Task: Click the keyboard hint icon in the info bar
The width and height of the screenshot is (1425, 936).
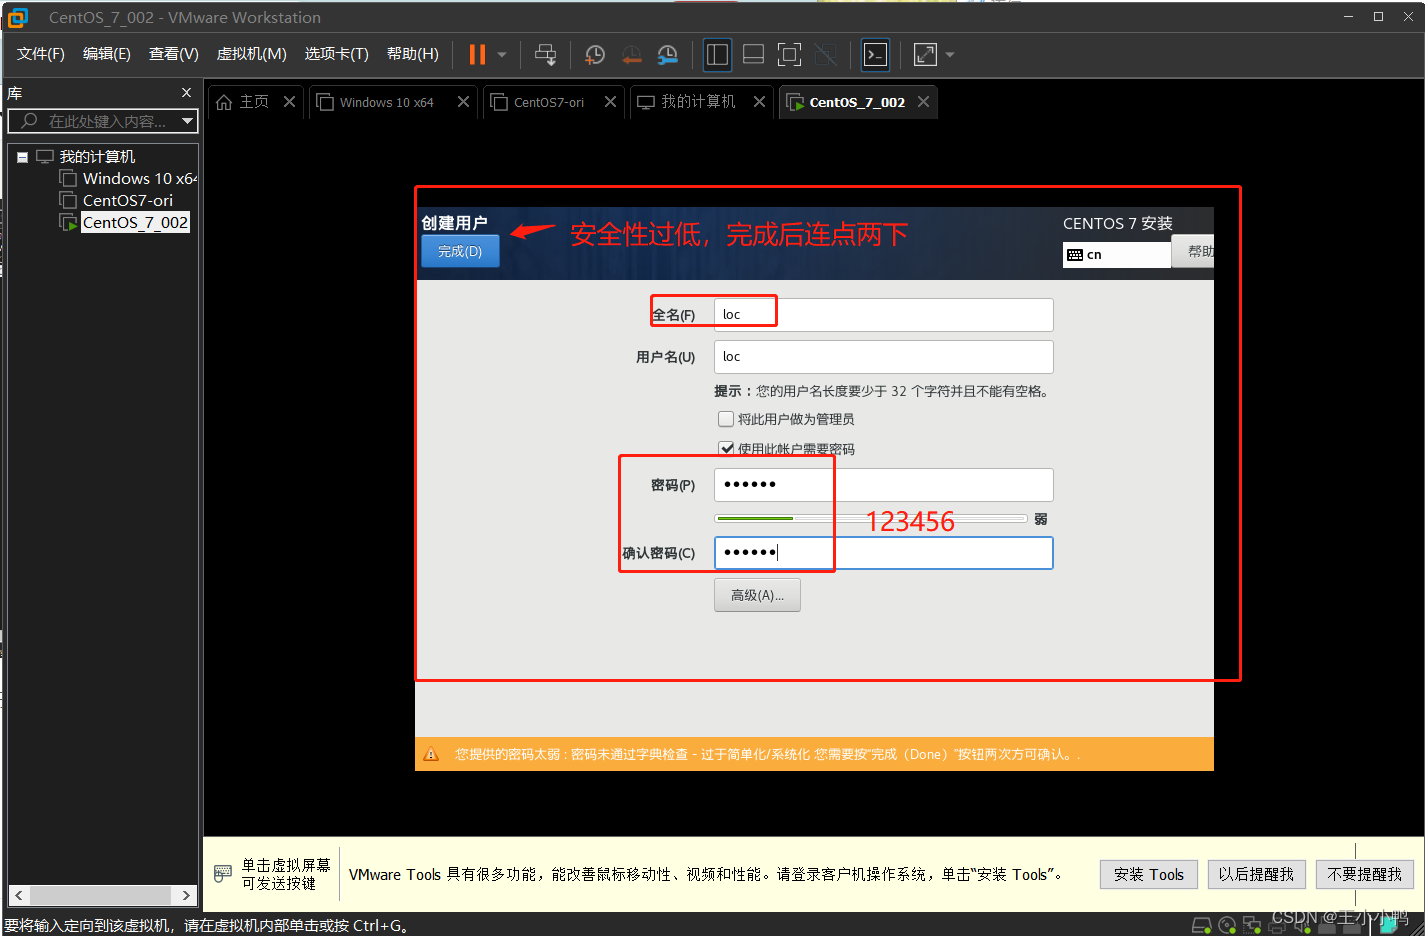Action: point(223,874)
